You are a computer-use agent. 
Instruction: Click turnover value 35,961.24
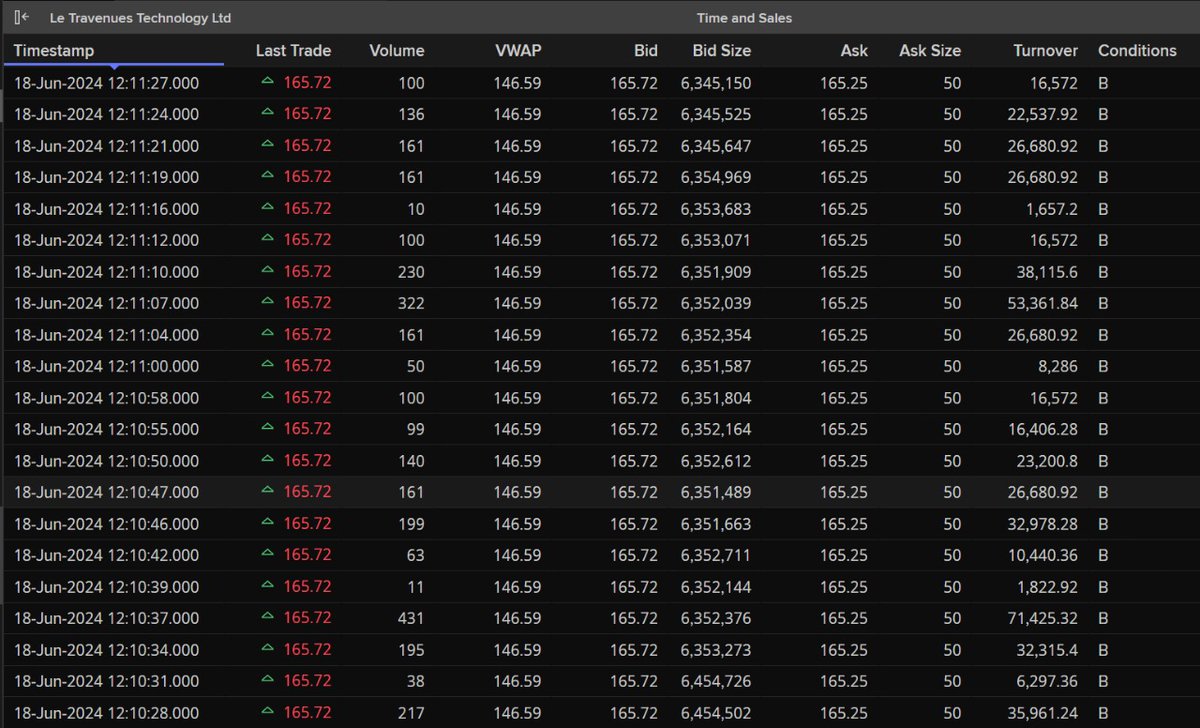coord(1043,713)
